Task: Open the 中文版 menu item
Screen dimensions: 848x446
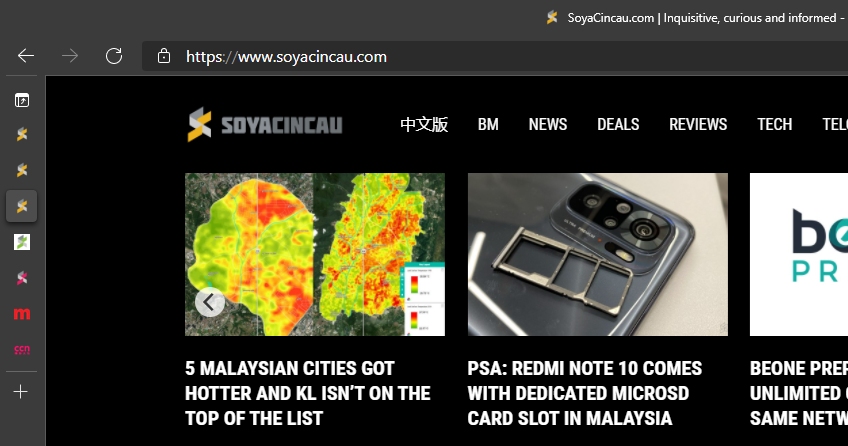Action: pyautogui.click(x=424, y=124)
